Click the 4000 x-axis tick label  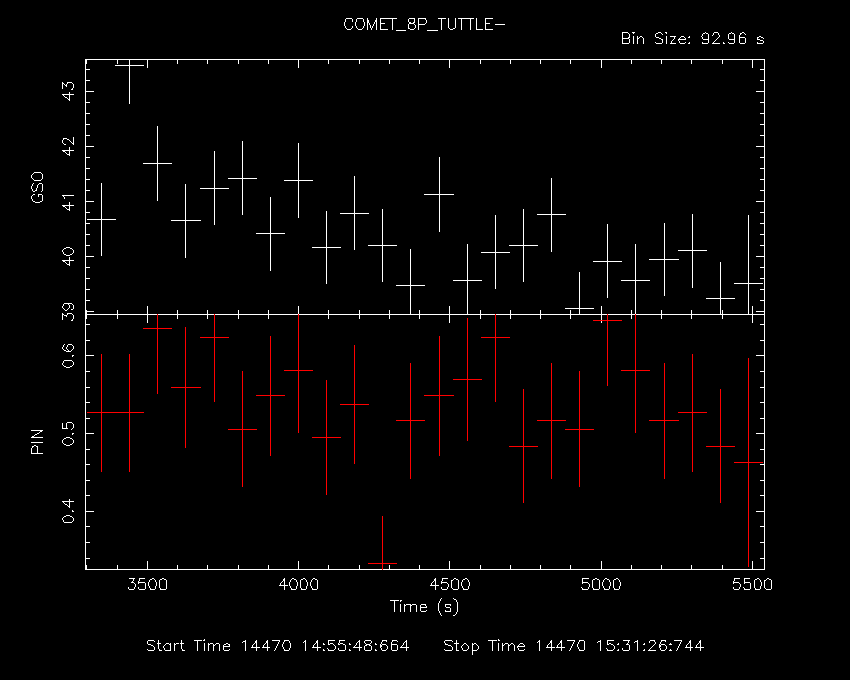[x=298, y=585]
